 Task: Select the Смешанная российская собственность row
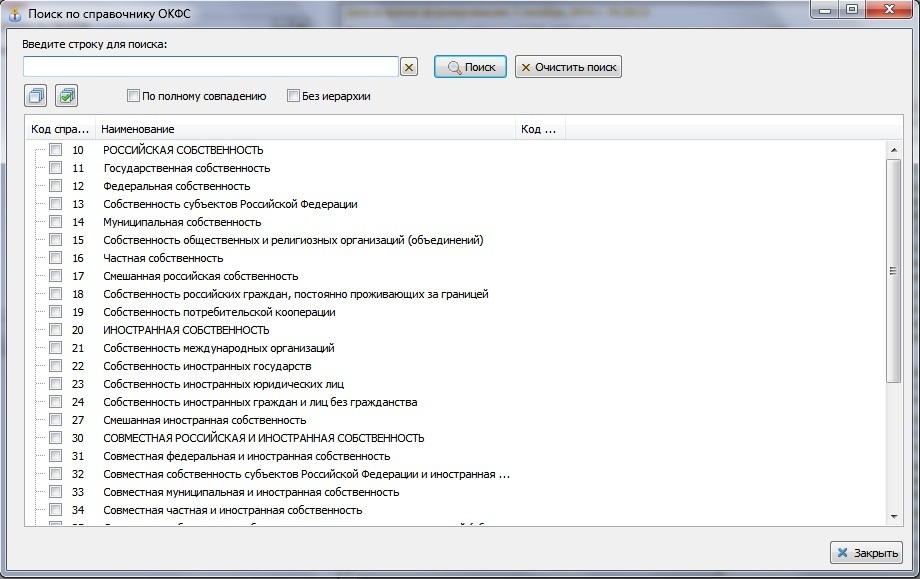pos(200,276)
